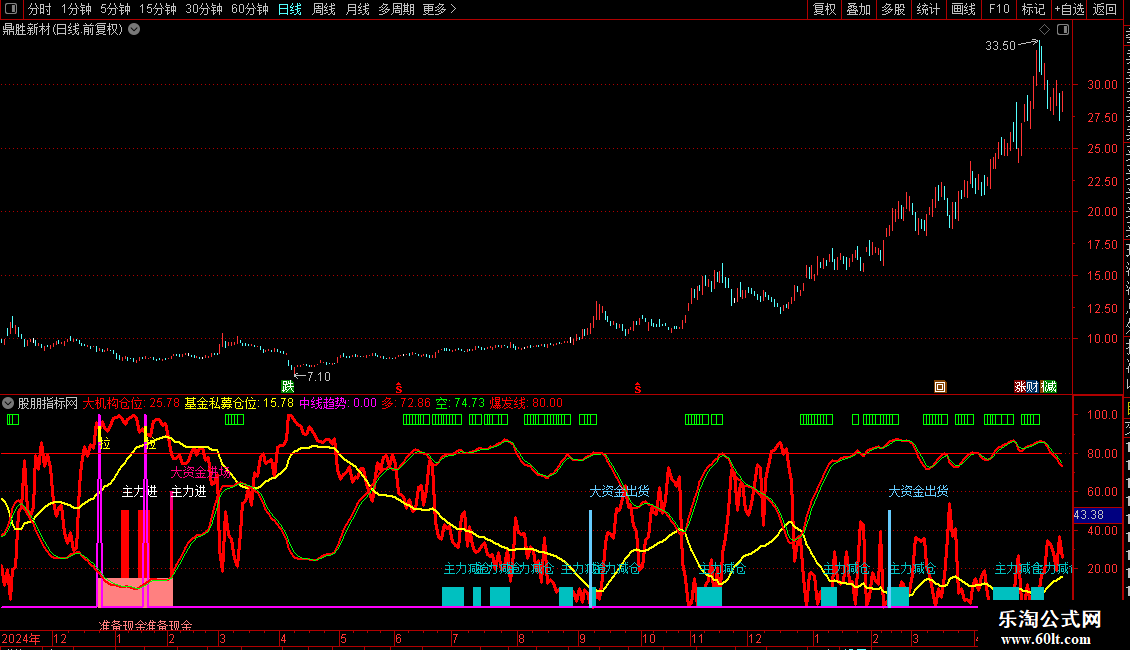
Task: Add stock with +自选 button
Action: (x=1069, y=9)
